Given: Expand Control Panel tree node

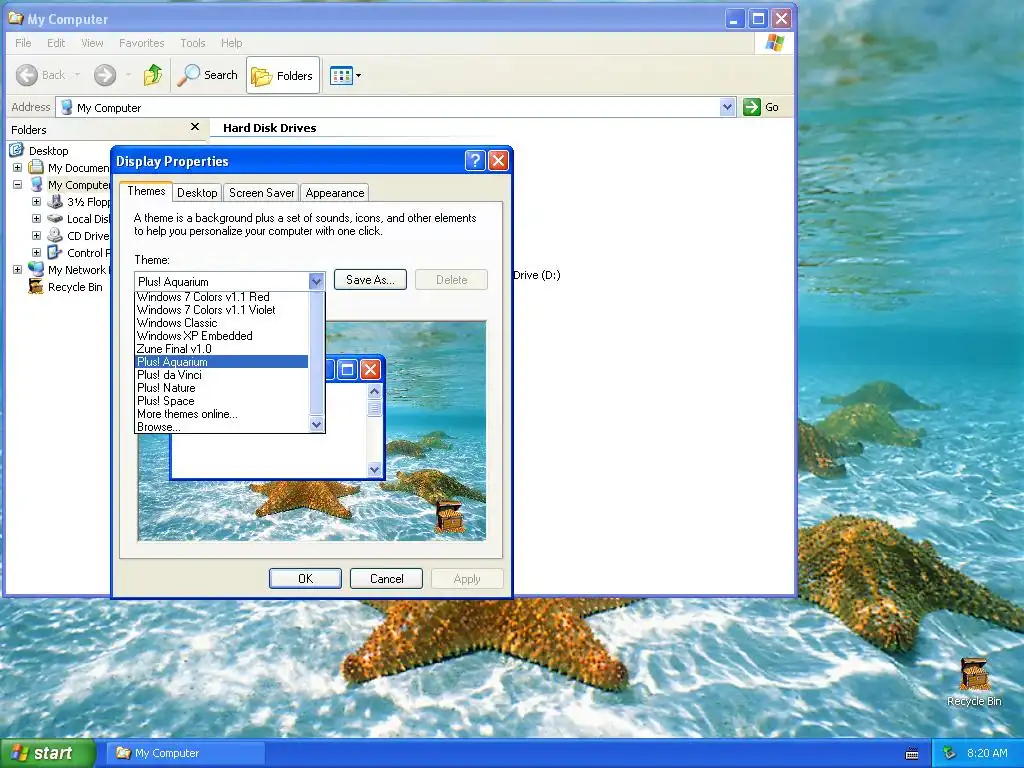Looking at the screenshot, I should click(37, 252).
